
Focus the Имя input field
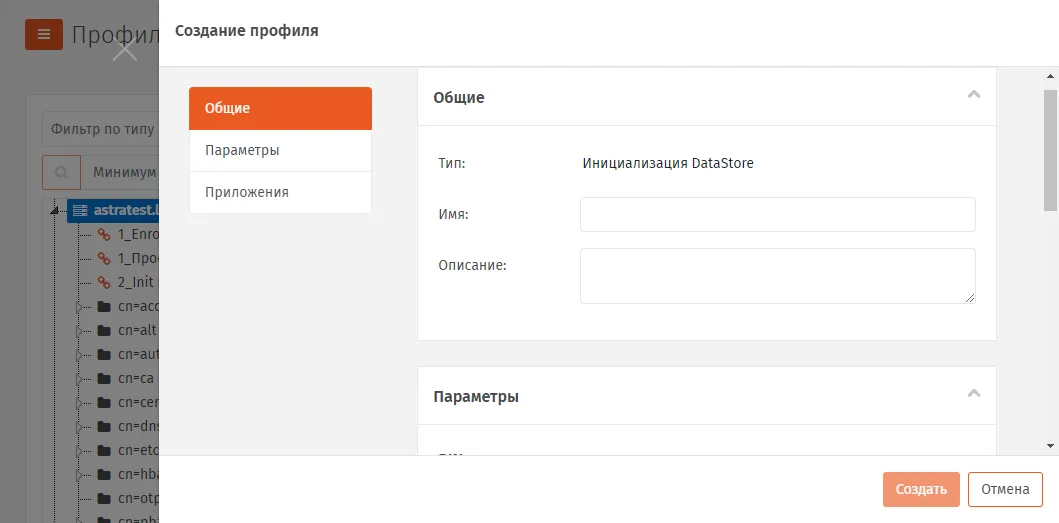778,214
